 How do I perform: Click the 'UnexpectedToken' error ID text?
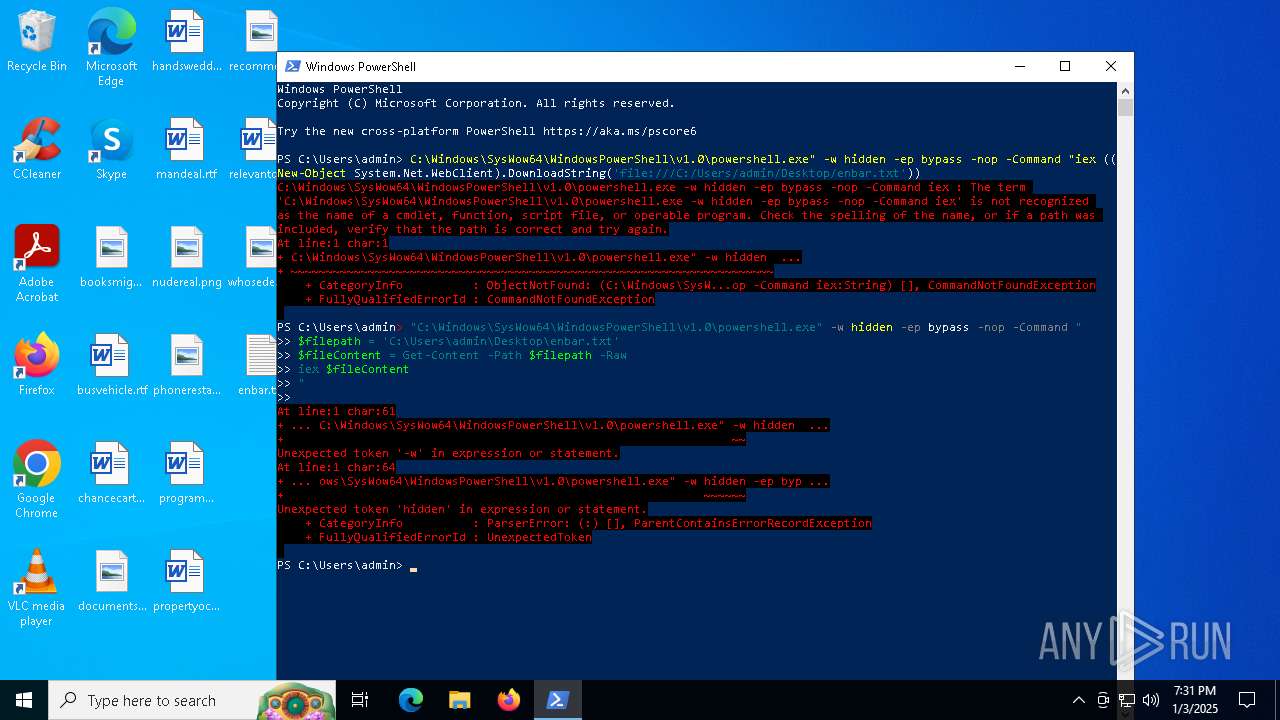coord(539,537)
